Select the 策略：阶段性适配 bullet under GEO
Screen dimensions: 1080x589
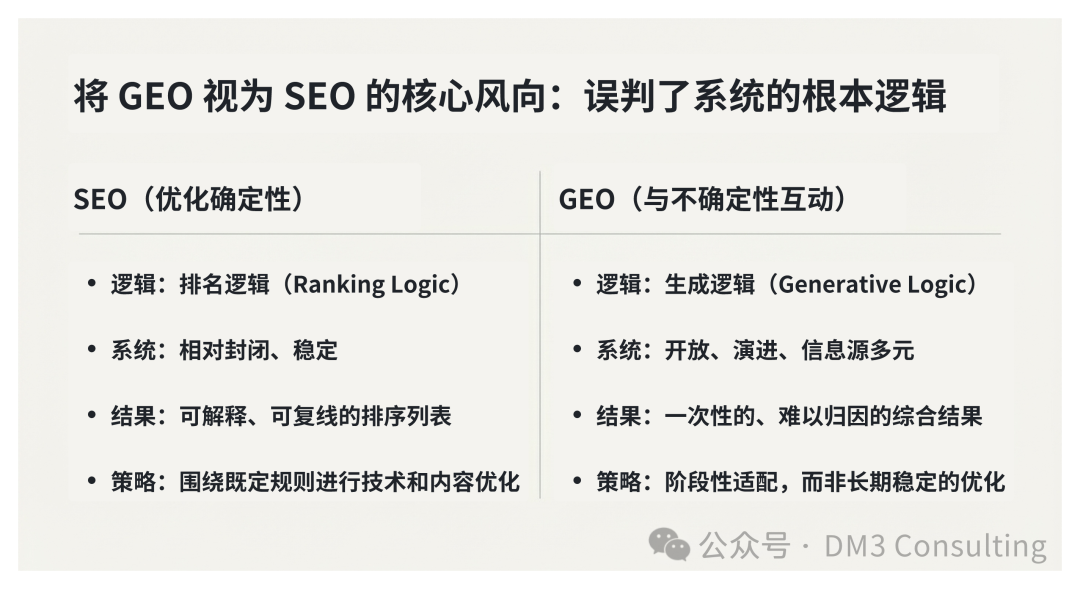click(800, 481)
